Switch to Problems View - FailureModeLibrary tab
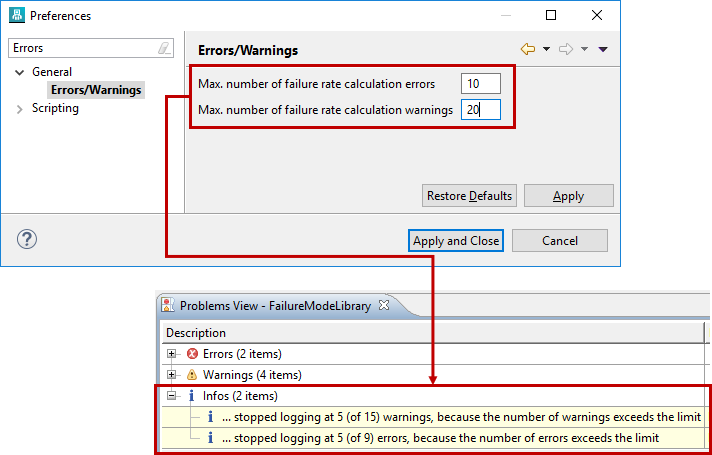 275,305
